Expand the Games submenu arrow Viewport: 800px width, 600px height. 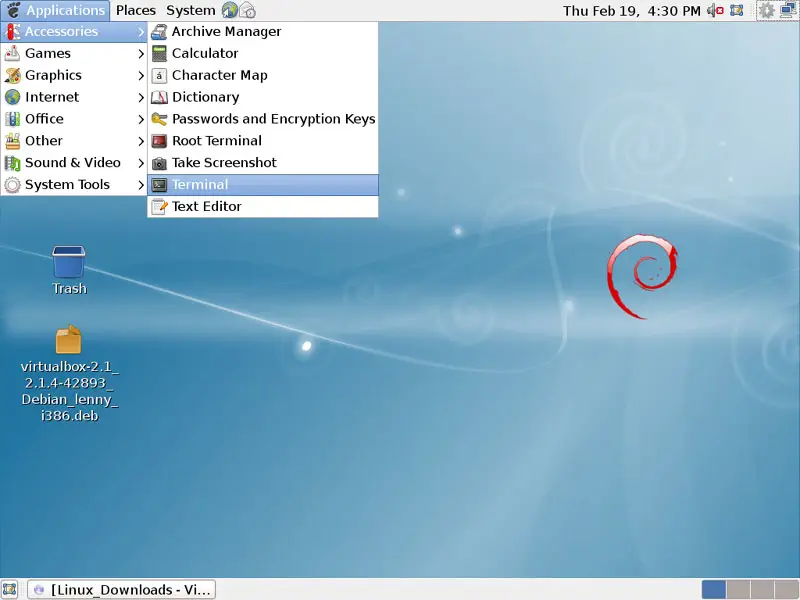(141, 54)
